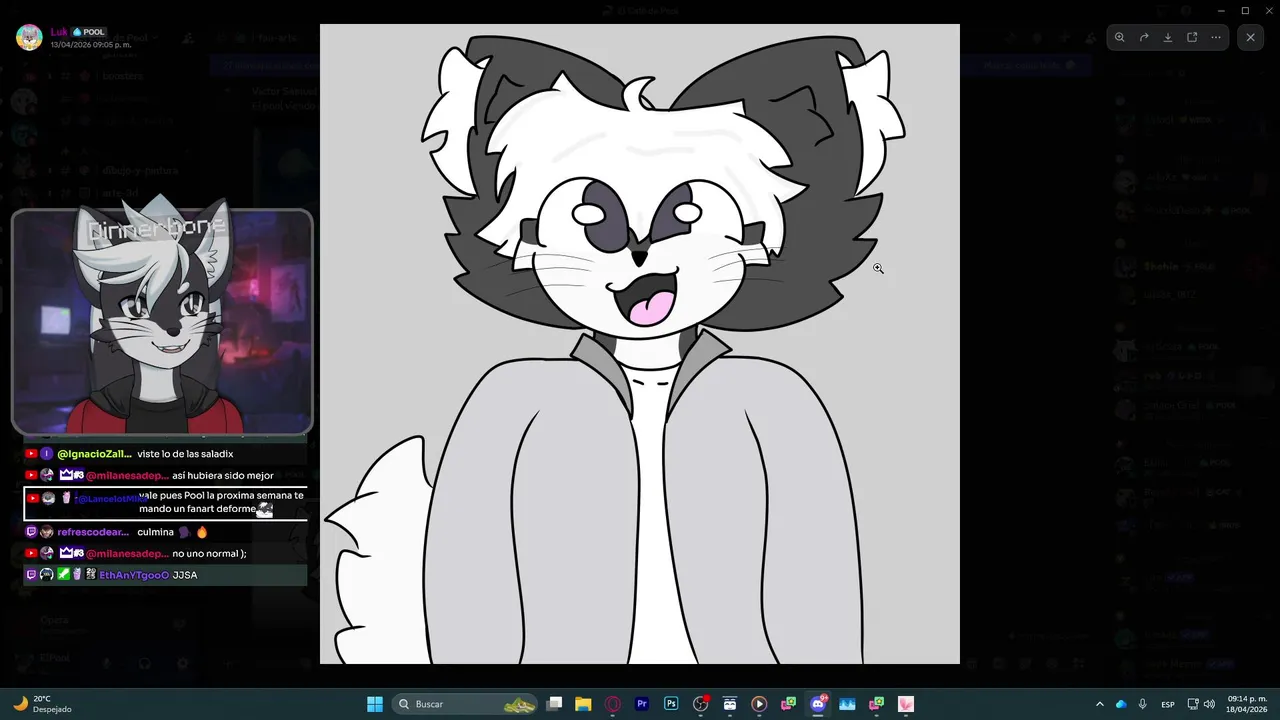
Task: Open File Explorer from the taskbar
Action: (583, 704)
